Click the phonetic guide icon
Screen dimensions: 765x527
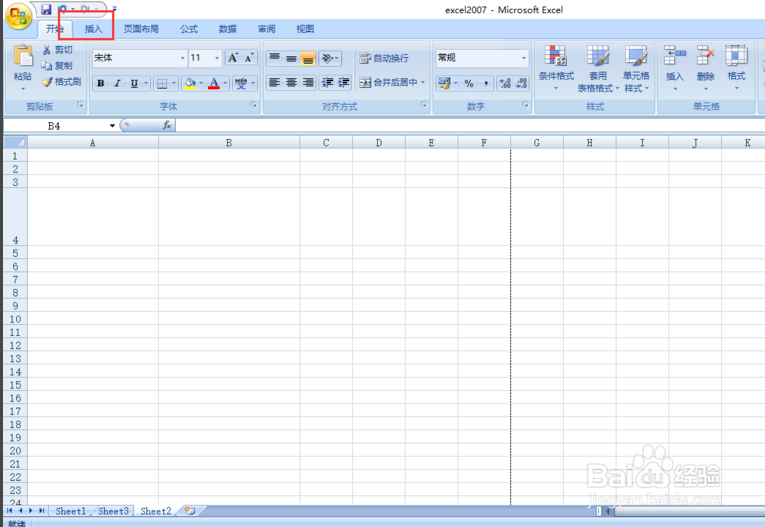(x=241, y=83)
